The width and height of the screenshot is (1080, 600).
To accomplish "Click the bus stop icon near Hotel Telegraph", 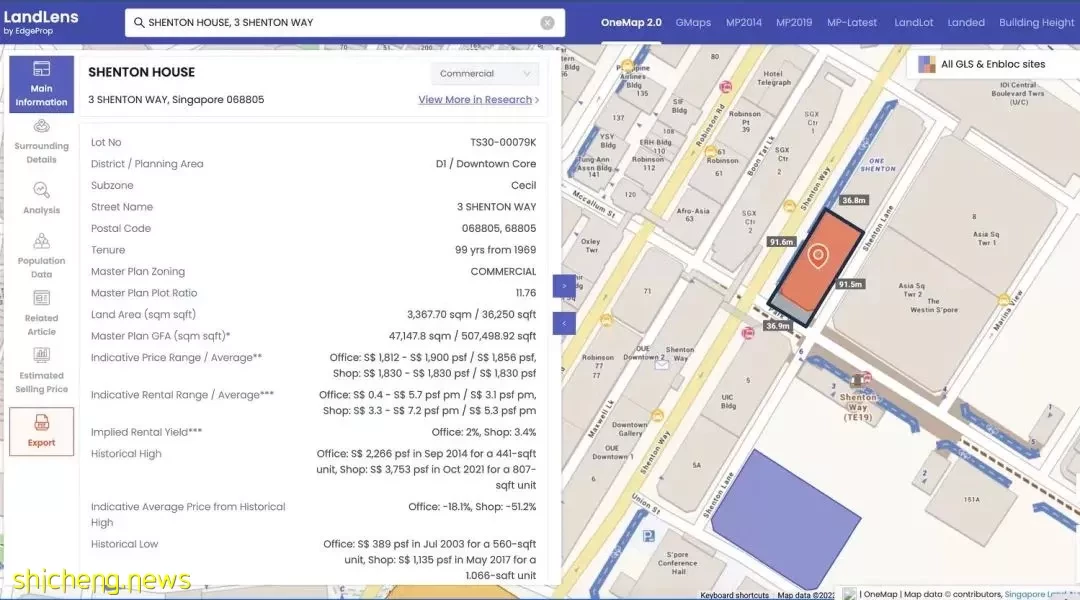I will coord(725,87).
